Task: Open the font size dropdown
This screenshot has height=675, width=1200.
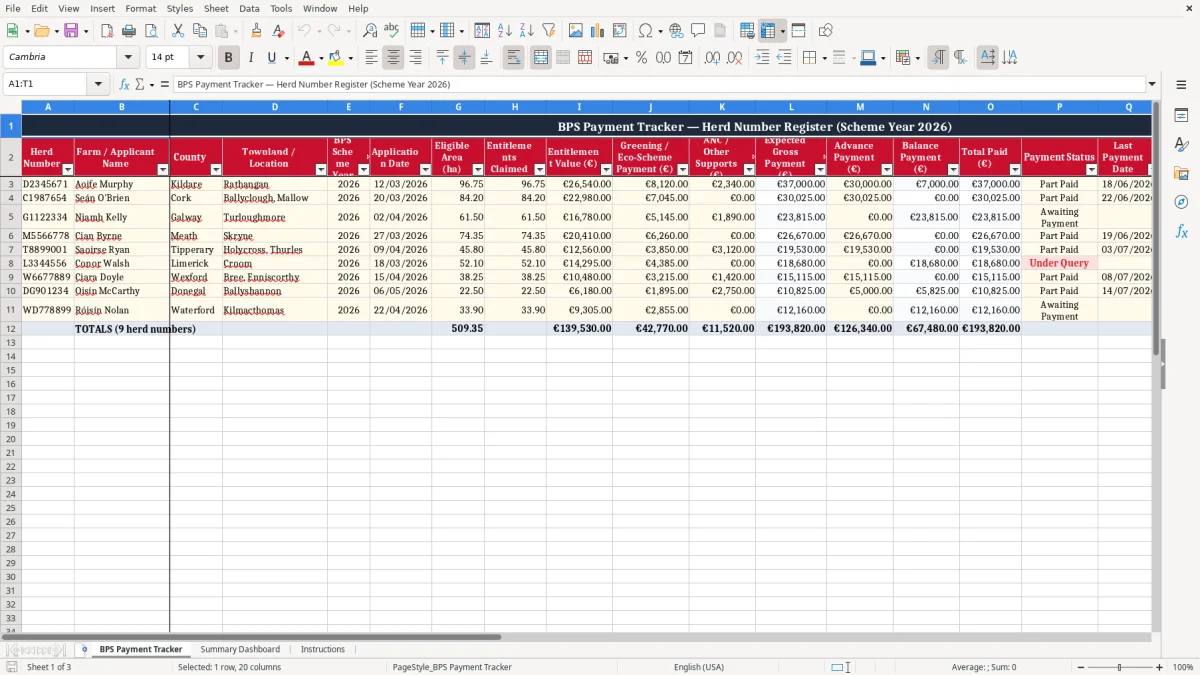Action: coord(201,58)
